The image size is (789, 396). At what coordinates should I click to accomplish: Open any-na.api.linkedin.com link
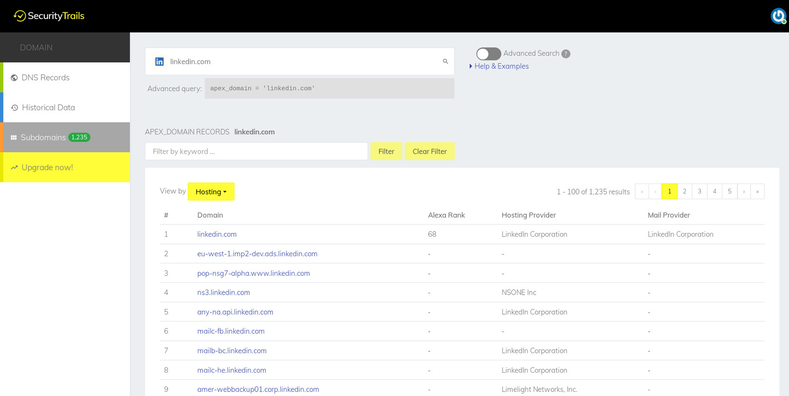pyautogui.click(x=235, y=312)
